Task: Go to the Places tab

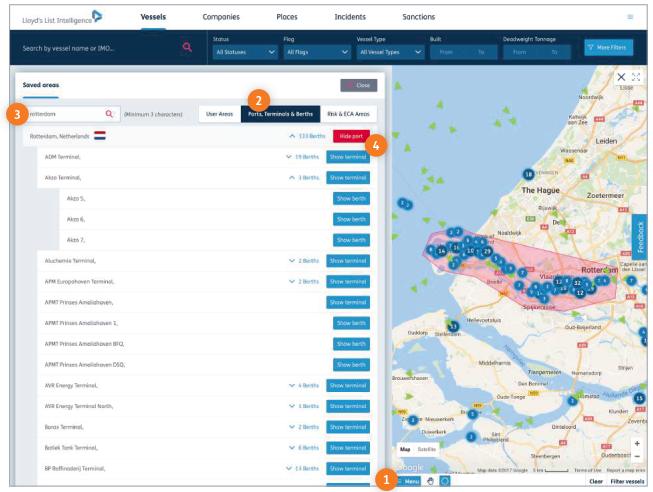Action: click(287, 17)
